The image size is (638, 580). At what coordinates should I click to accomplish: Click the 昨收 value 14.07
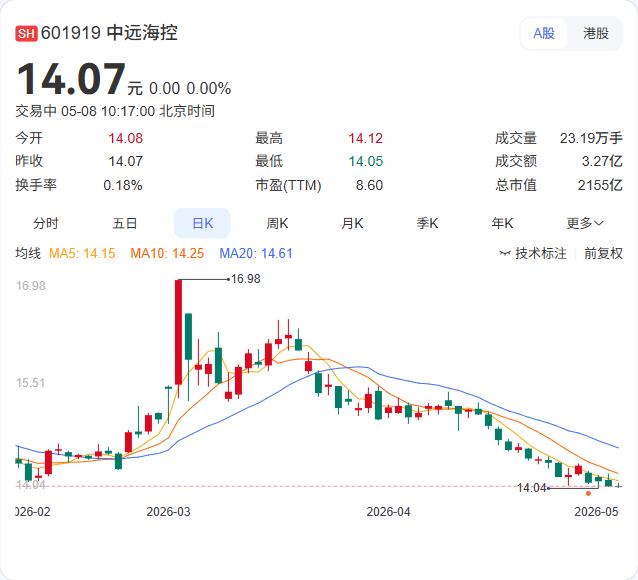tap(125, 161)
